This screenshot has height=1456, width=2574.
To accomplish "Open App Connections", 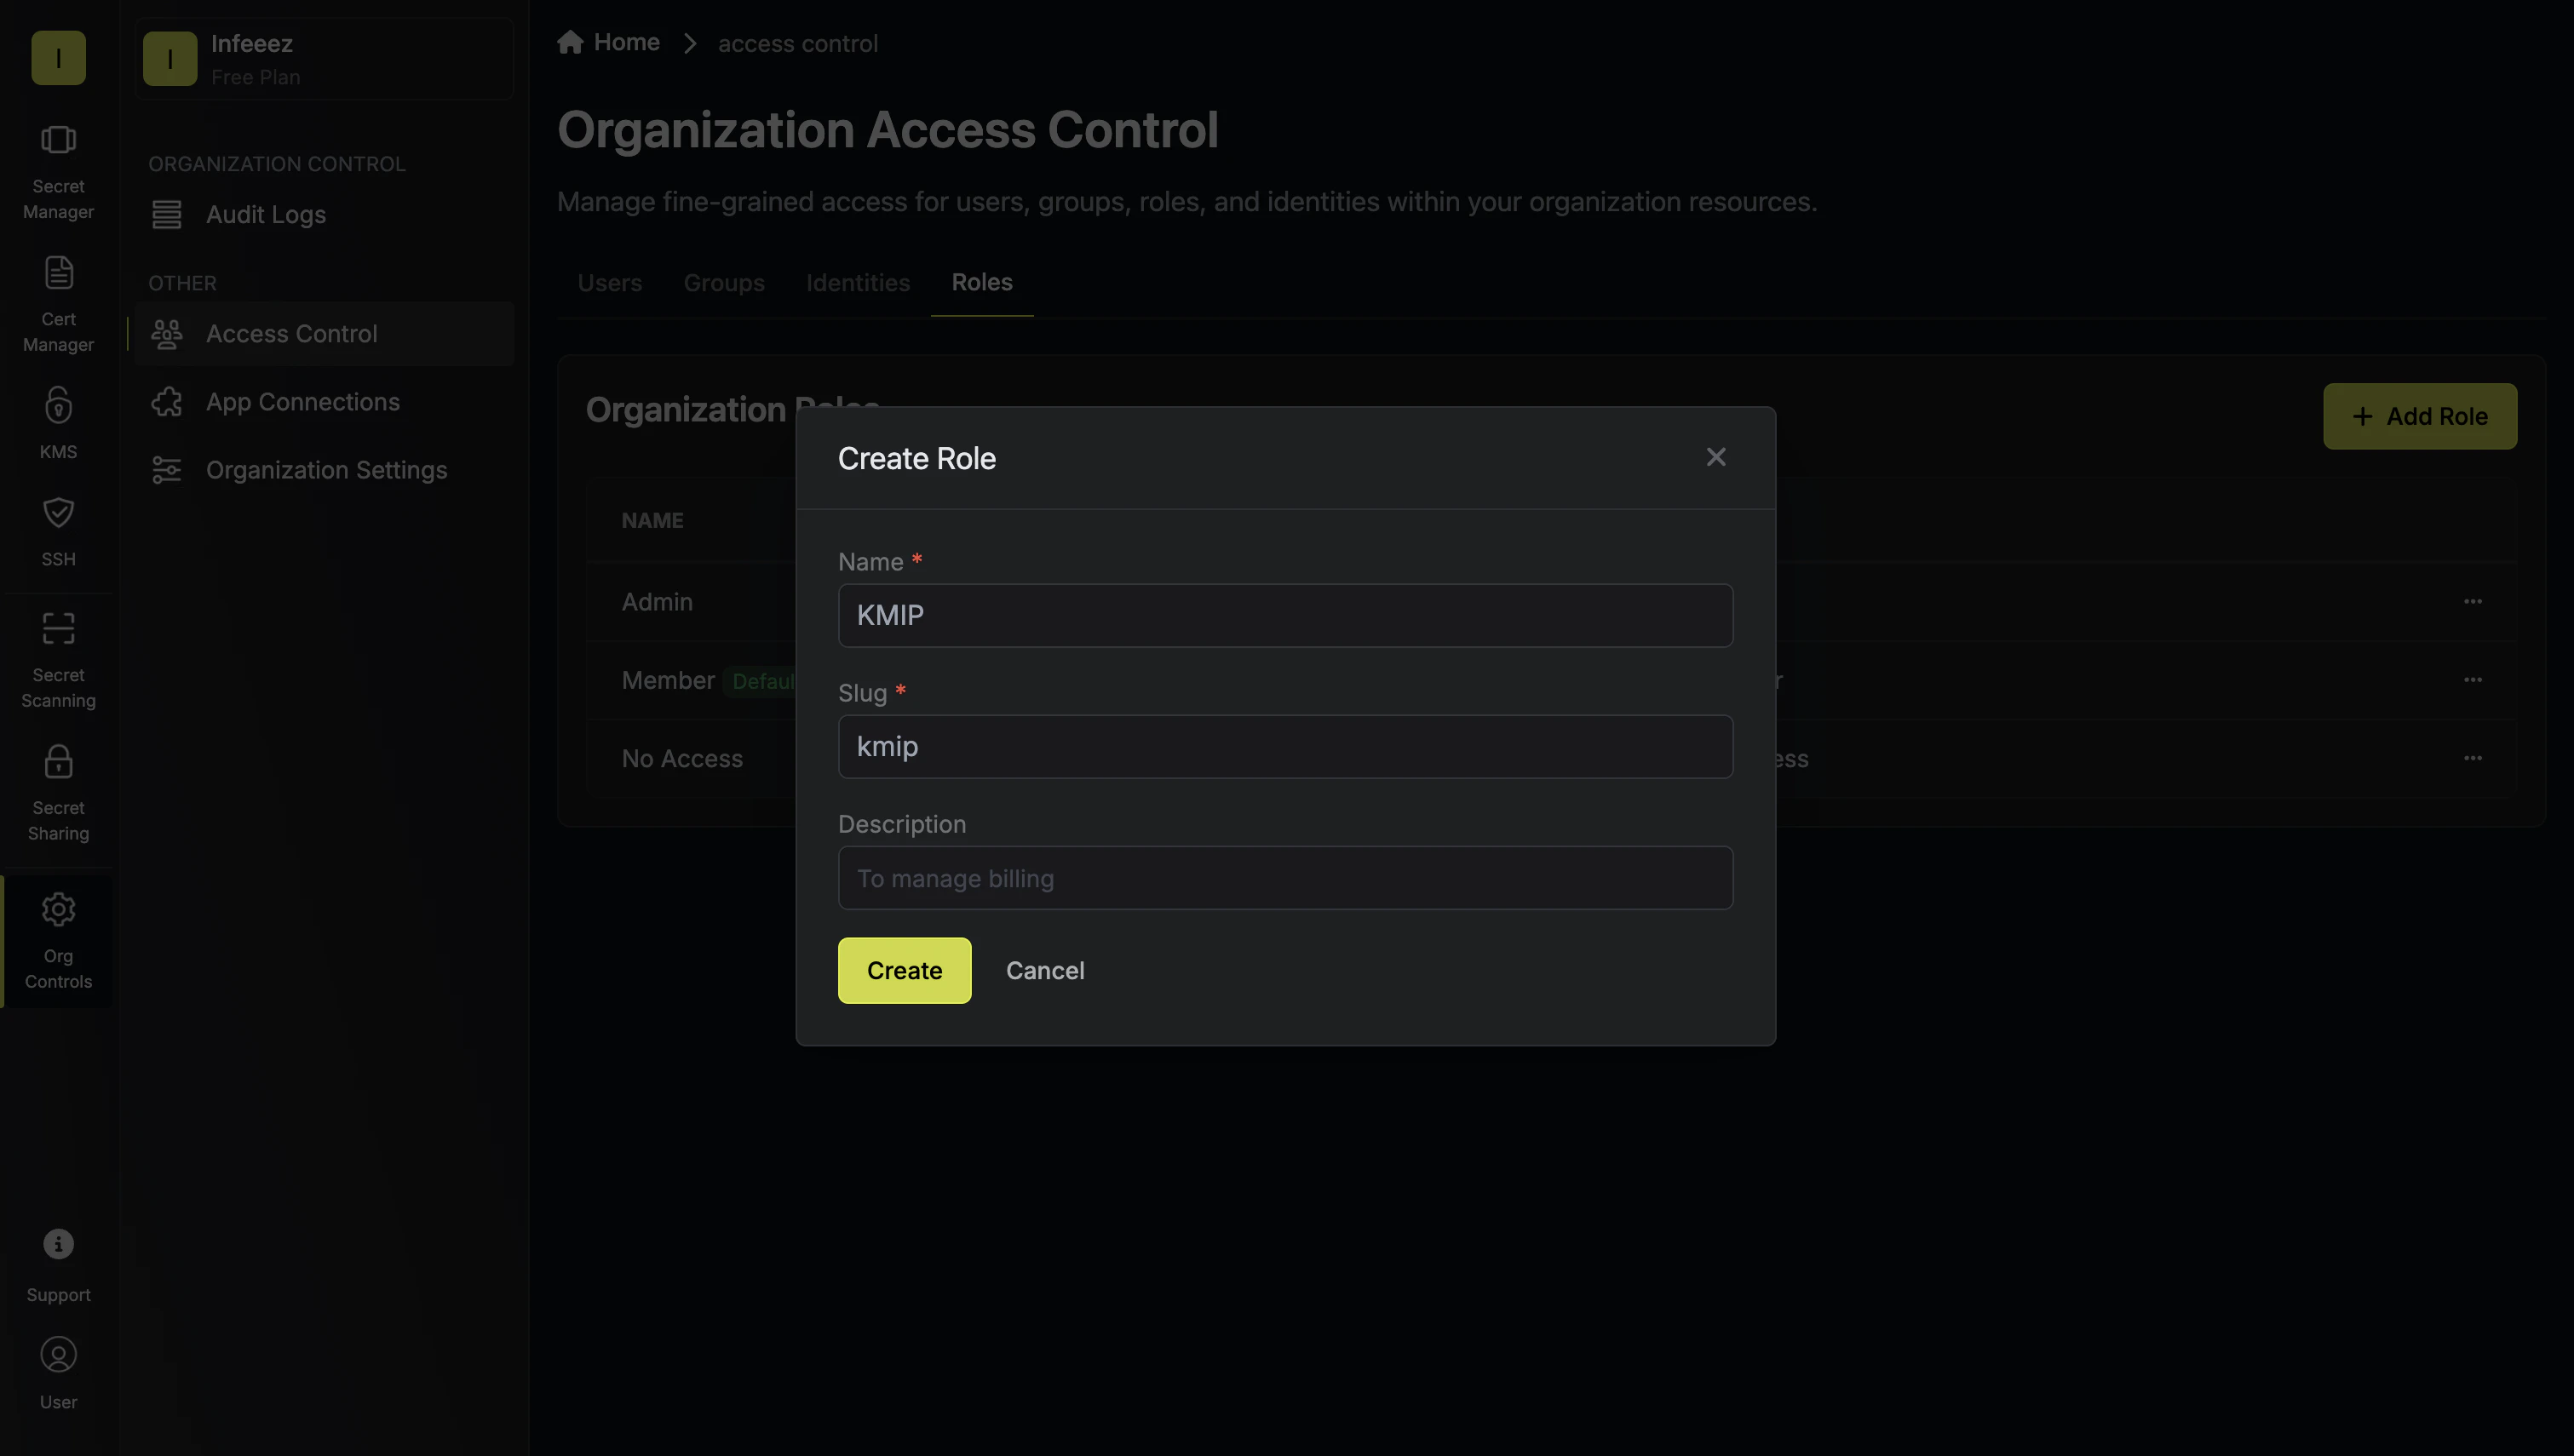I will click(x=324, y=402).
